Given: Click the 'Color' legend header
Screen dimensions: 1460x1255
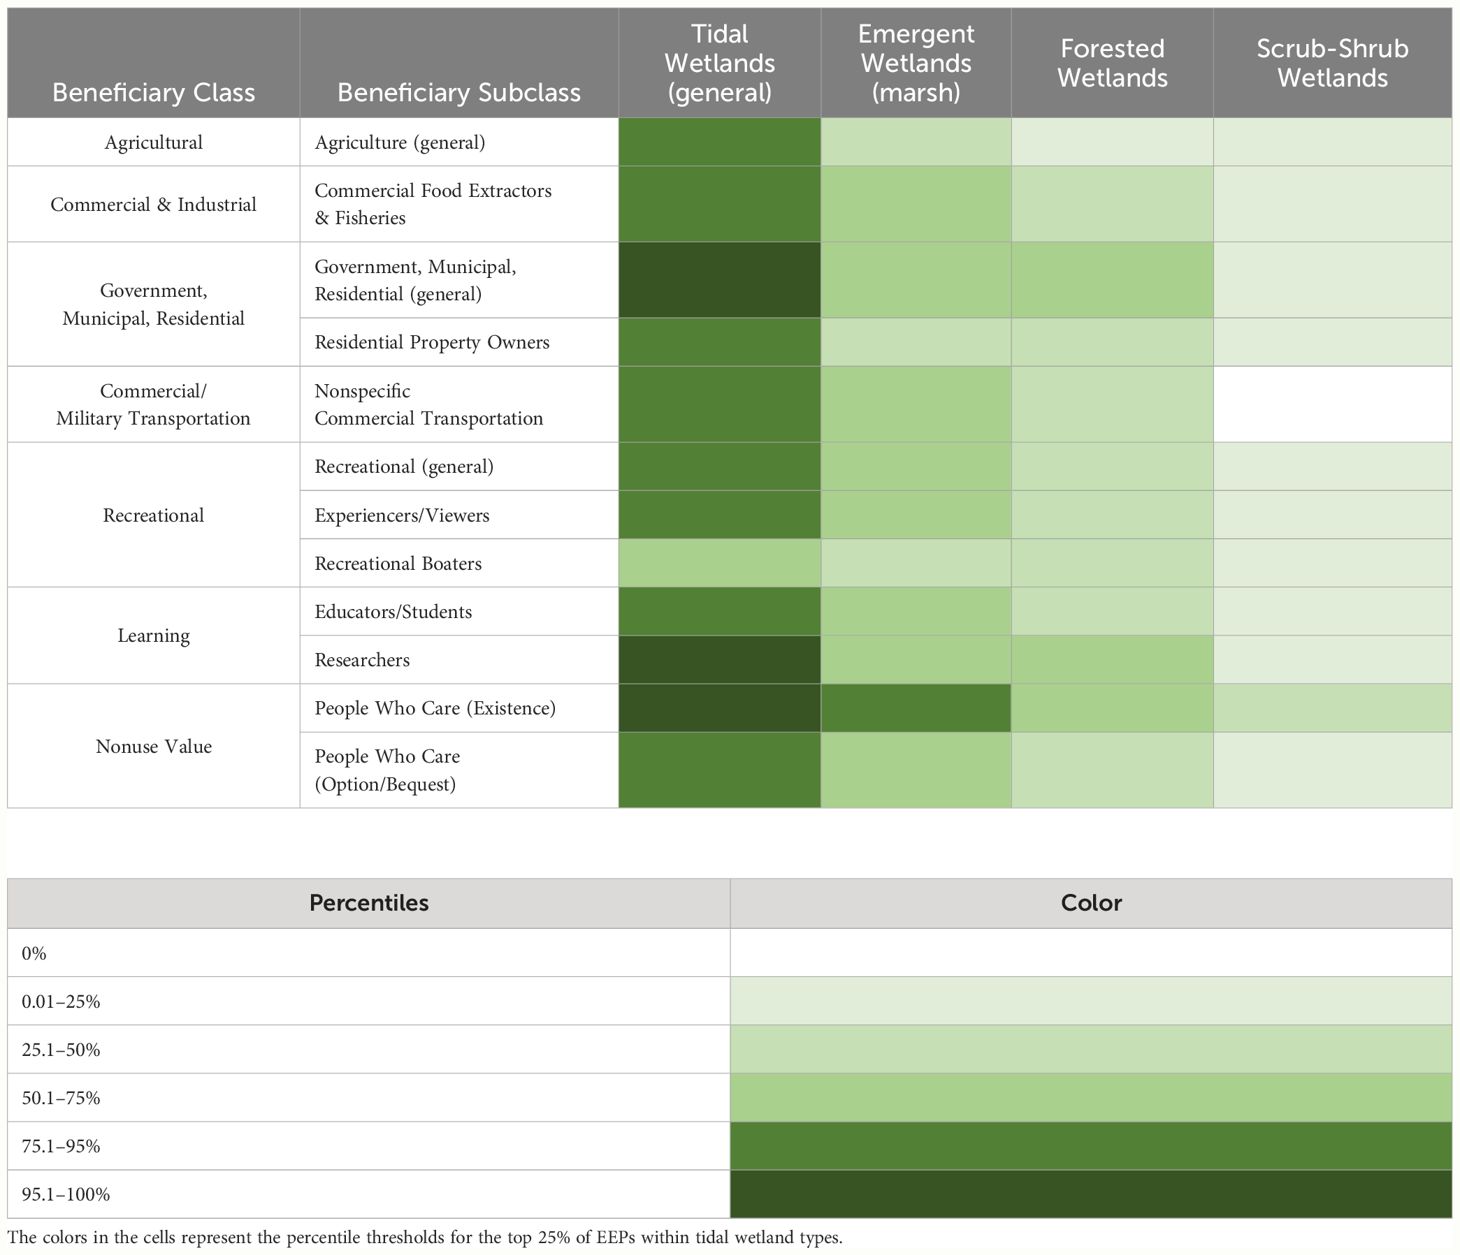Looking at the screenshot, I should [x=1091, y=903].
